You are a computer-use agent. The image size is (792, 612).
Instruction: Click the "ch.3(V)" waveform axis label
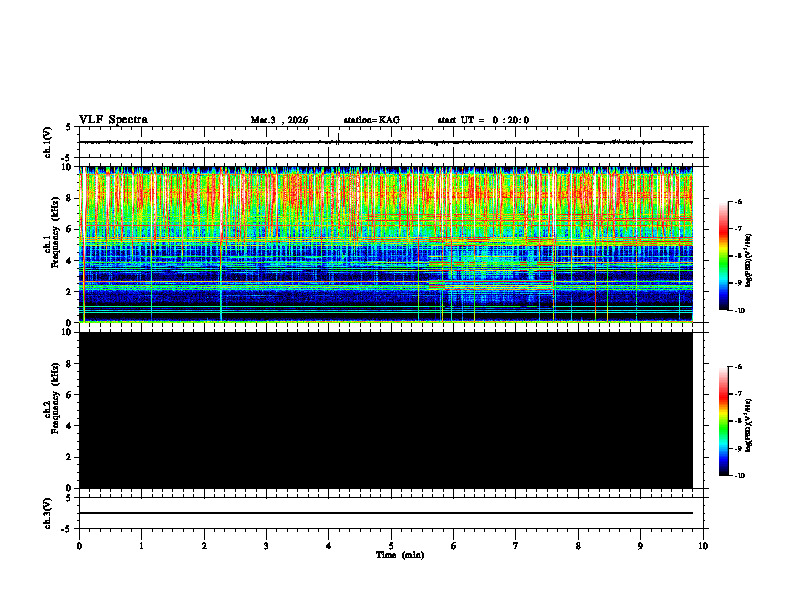(x=48, y=513)
